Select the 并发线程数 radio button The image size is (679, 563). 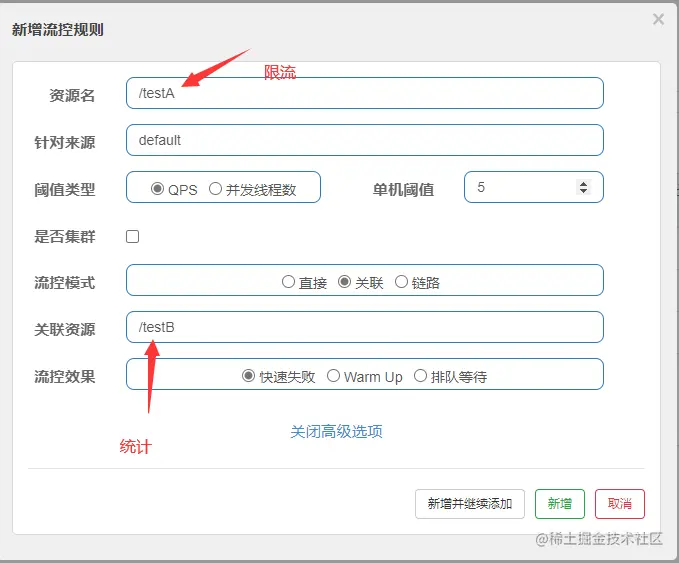tap(215, 188)
